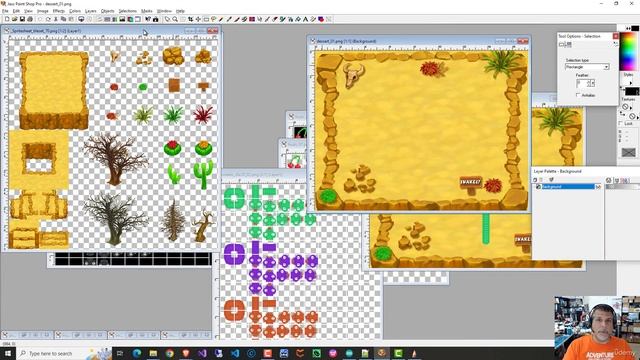Open File Explorer from the taskbar
Image resolution: width=640 pixels, height=360 pixels.
[x=153, y=353]
